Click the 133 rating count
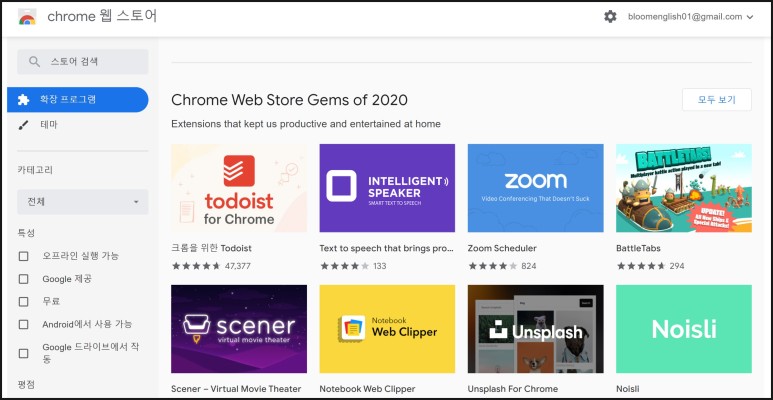Viewport: 773px width, 400px height. [x=380, y=266]
